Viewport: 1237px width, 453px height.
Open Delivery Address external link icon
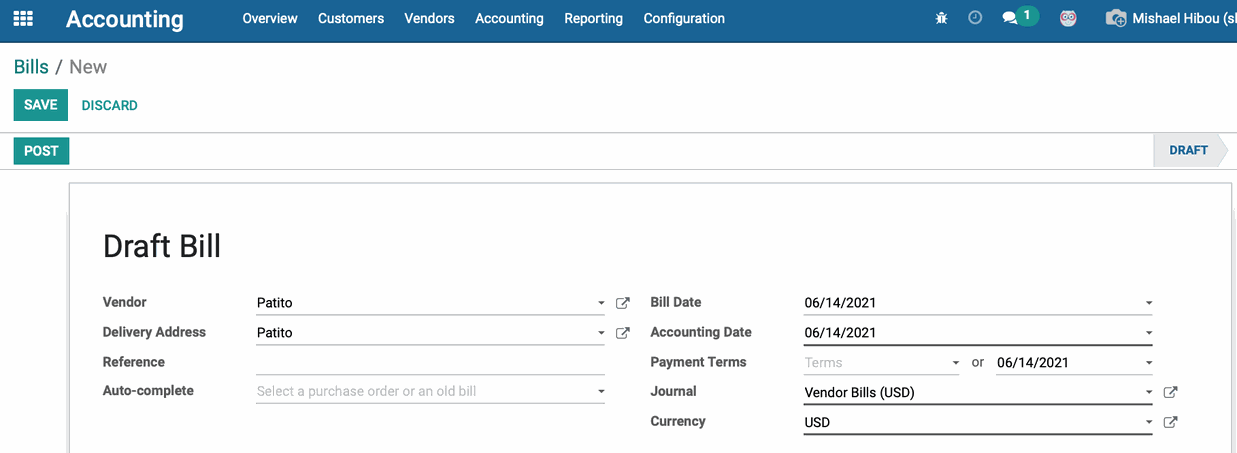[623, 333]
